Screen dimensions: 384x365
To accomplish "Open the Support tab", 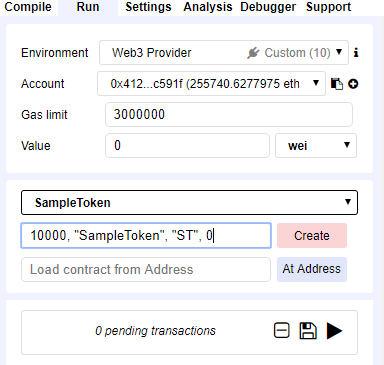I will coord(328,7).
